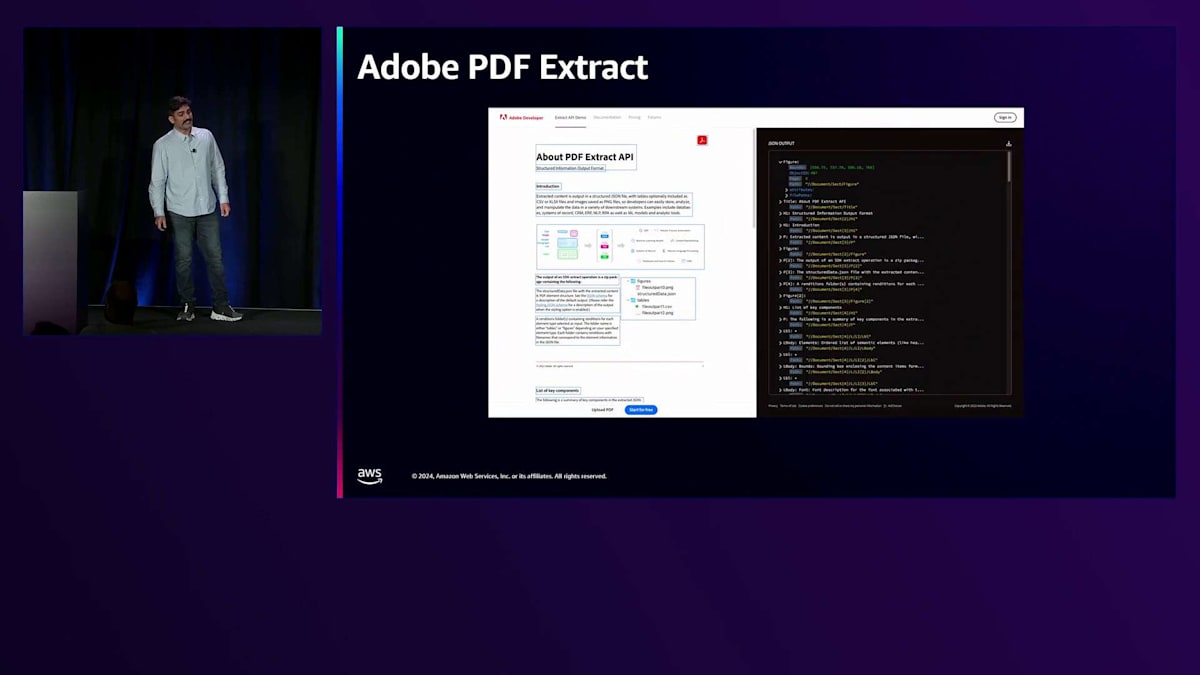Expand the P[3] structuredData.json node
This screenshot has height=675, width=1200.
point(780,272)
